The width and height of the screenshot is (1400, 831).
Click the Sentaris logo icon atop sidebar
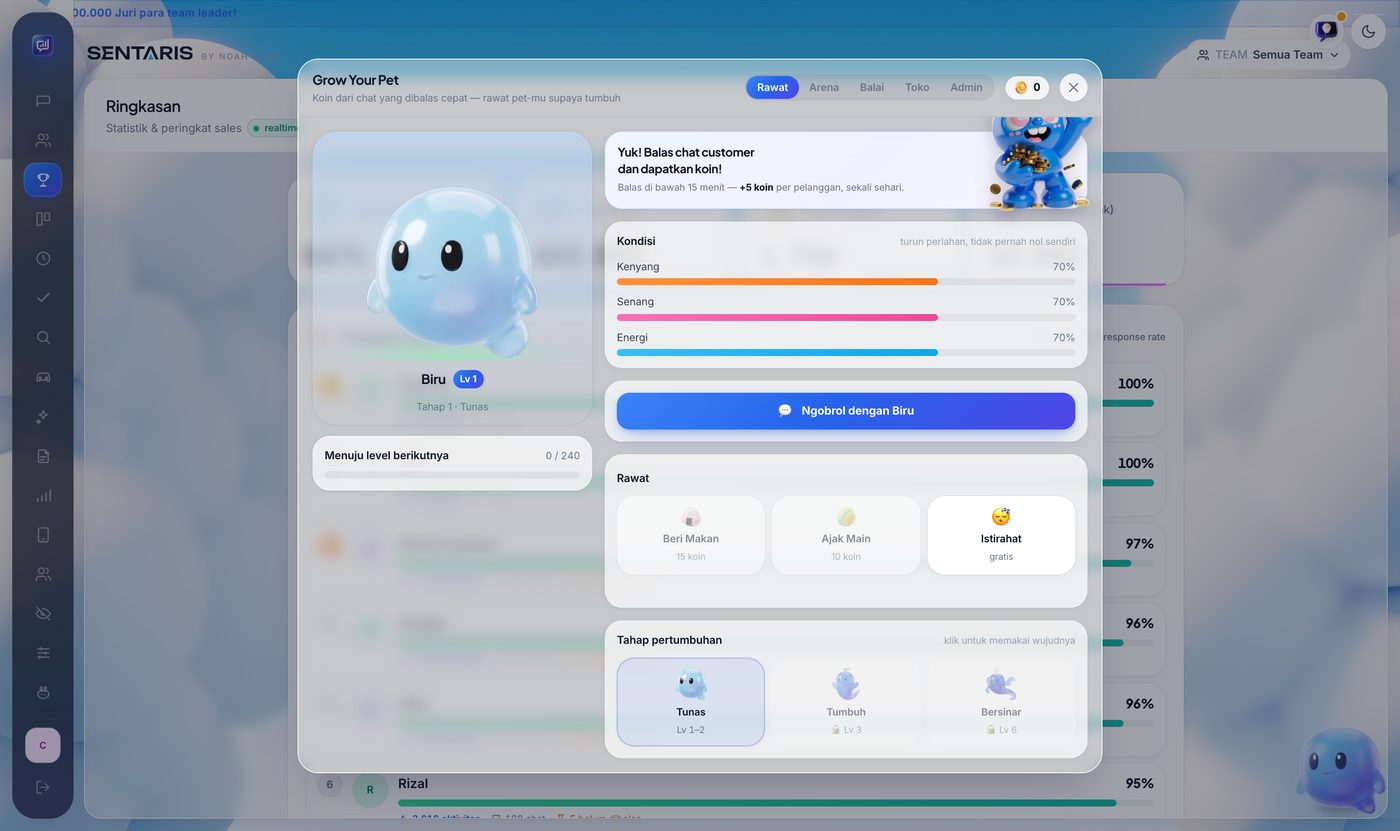click(x=42, y=45)
